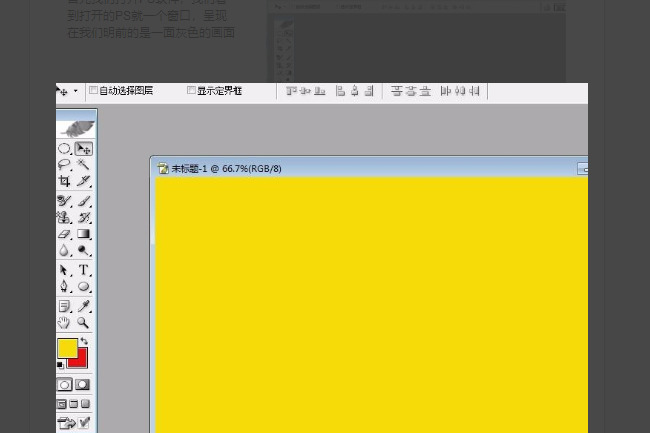Screen dimensions: 650x433
Task: Select the Brush tool
Action: click(84, 201)
